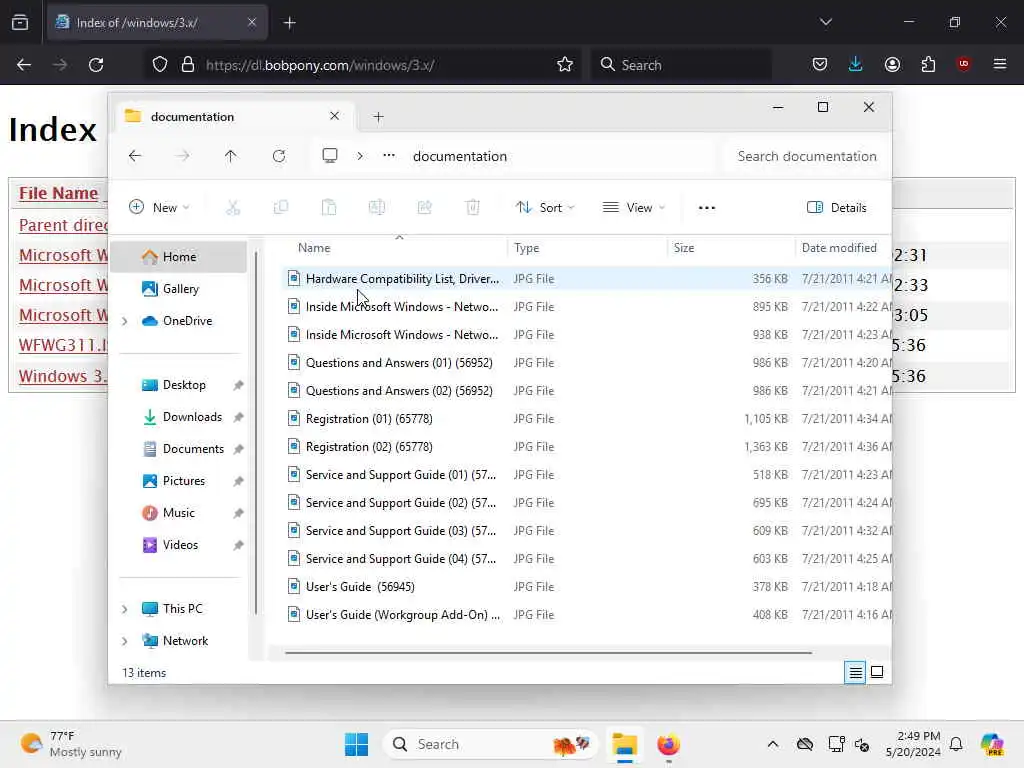
Task: Switch to large thumbnails view icon in status bar
Action: 877,672
